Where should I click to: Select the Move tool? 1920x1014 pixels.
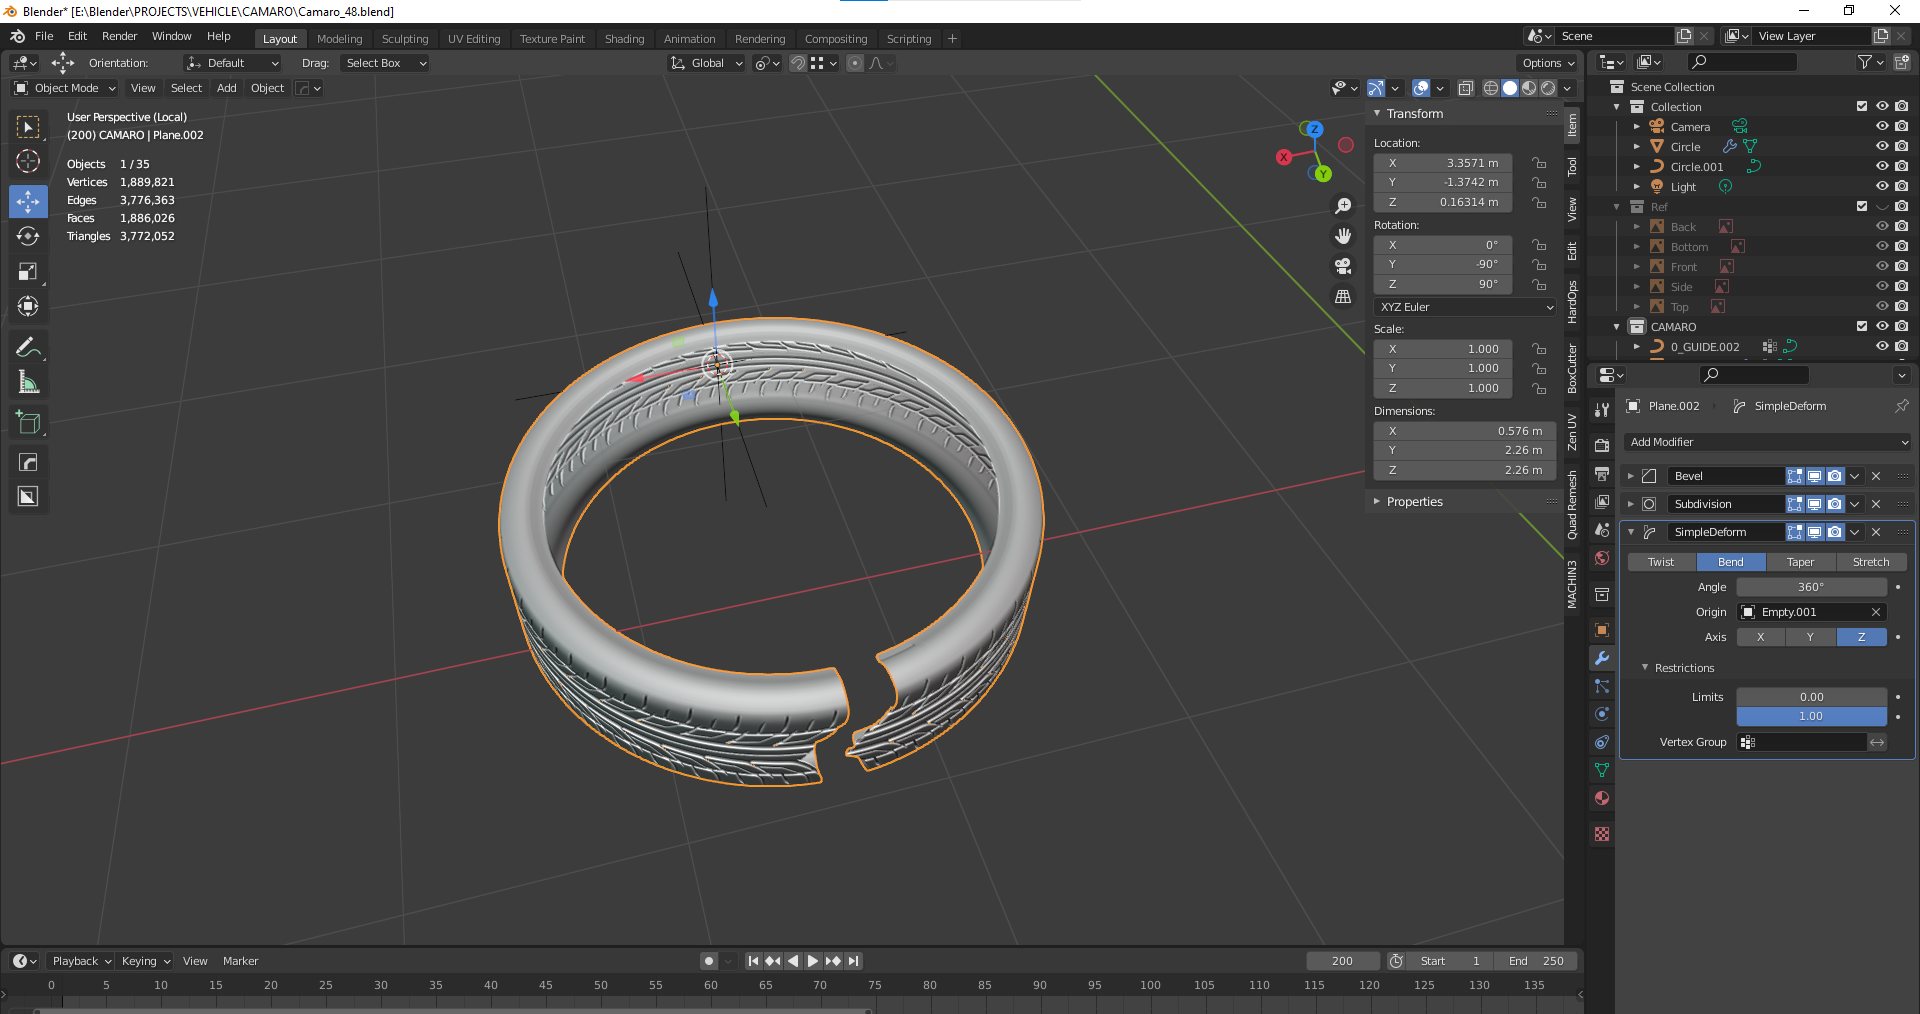pyautogui.click(x=28, y=201)
